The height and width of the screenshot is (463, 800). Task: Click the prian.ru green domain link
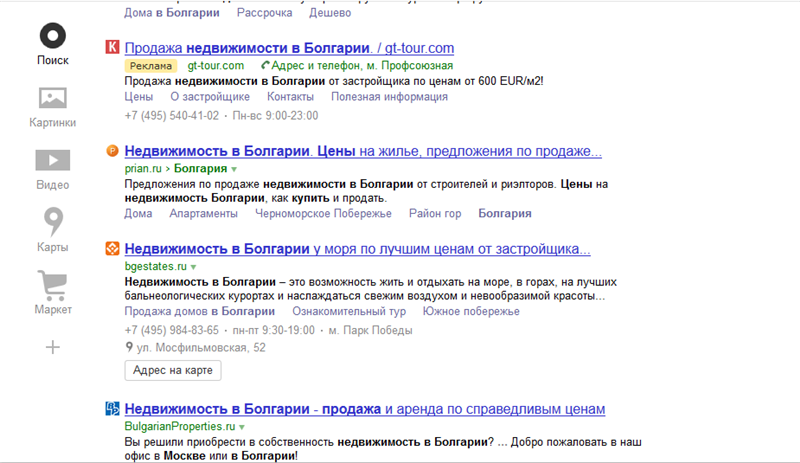[143, 168]
